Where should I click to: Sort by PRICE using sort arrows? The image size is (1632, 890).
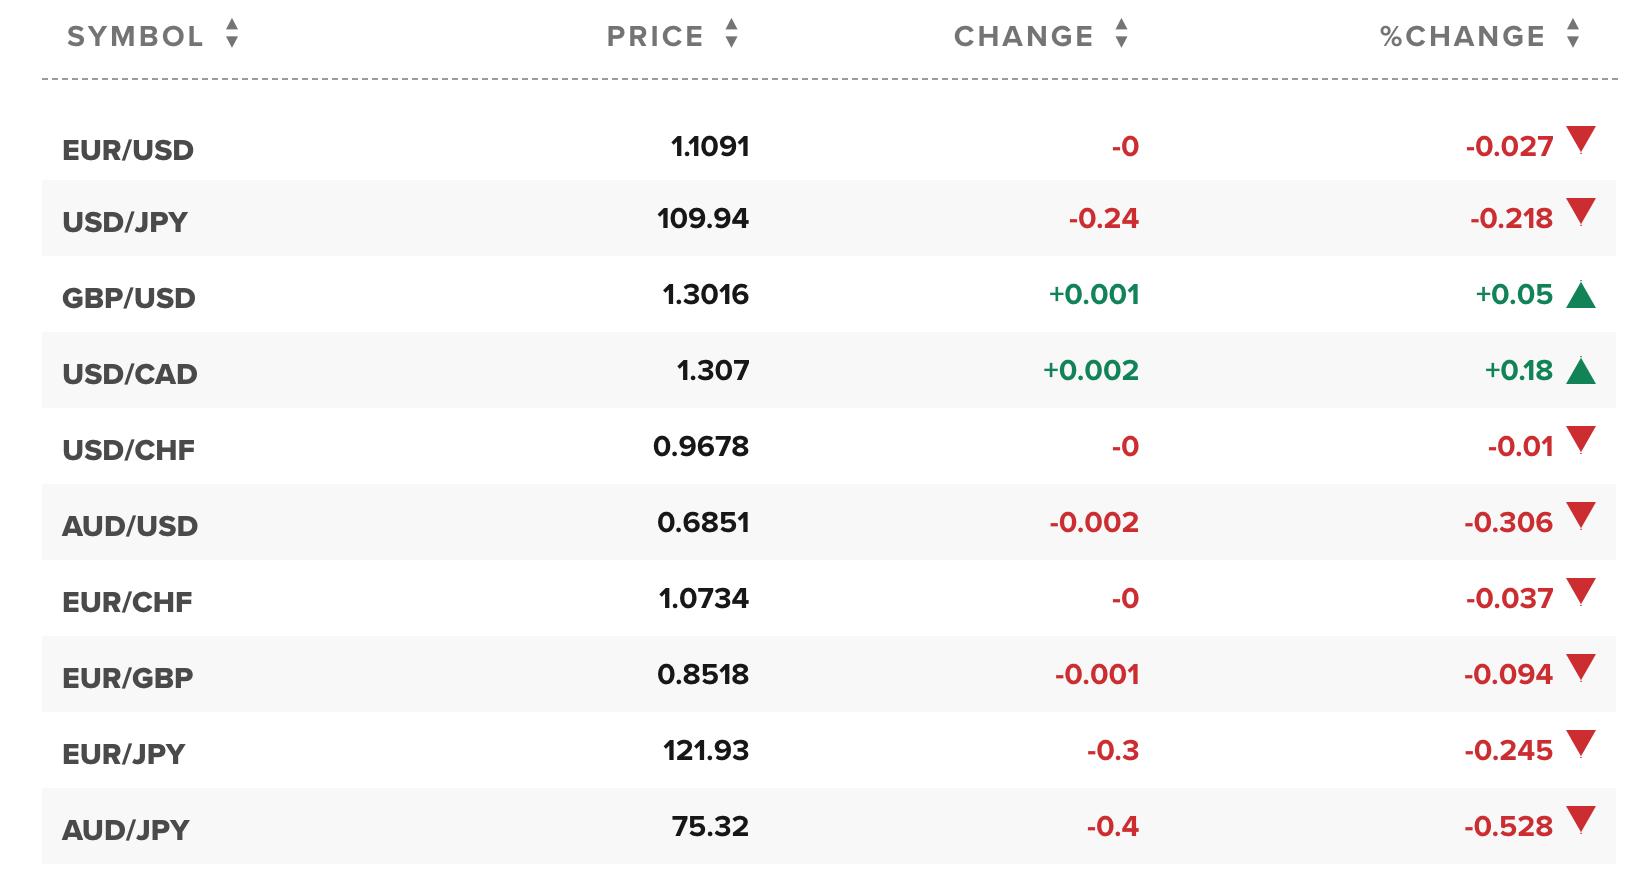coord(732,34)
